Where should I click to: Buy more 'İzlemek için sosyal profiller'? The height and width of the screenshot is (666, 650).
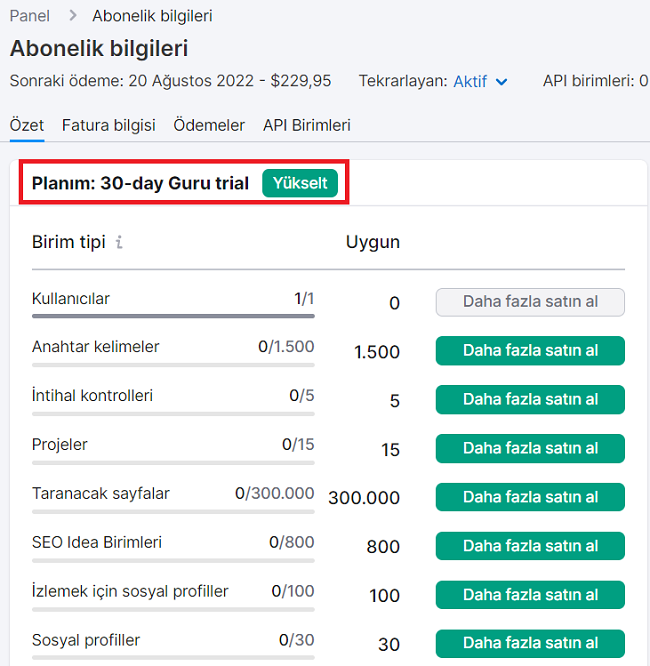click(530, 595)
